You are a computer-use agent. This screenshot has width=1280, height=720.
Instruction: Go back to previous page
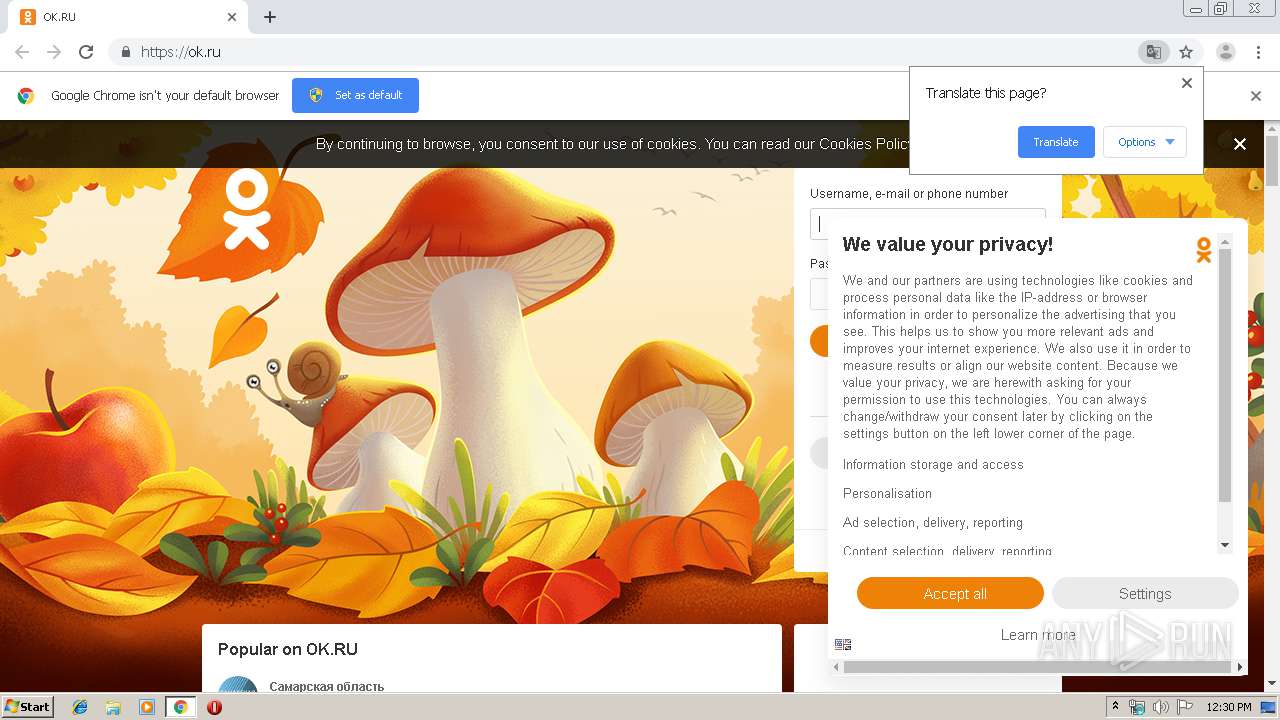pyautogui.click(x=22, y=52)
